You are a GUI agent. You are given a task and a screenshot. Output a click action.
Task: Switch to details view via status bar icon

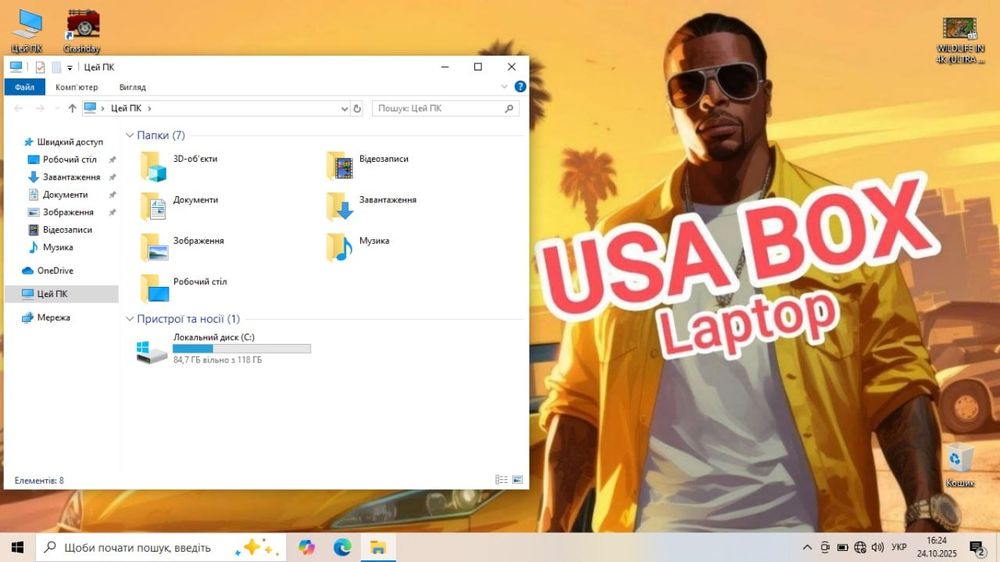[501, 480]
